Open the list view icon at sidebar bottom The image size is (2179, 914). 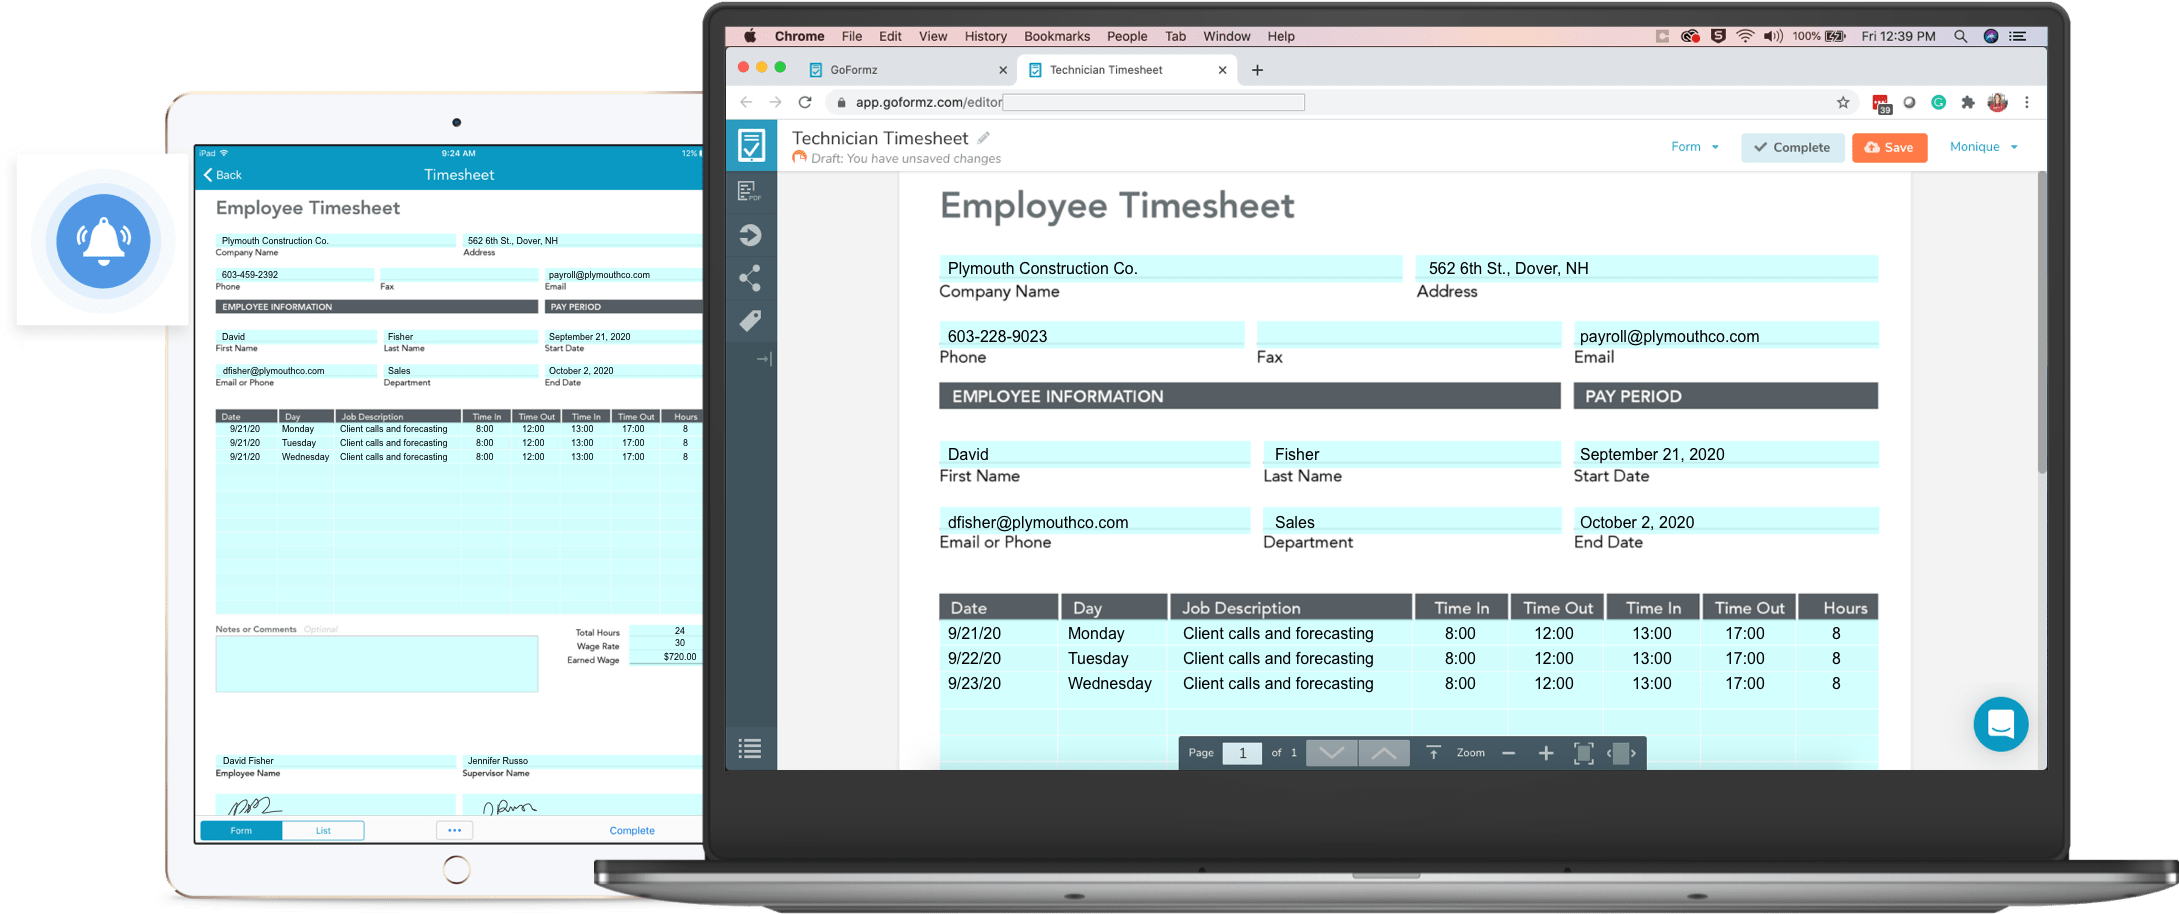[x=751, y=748]
